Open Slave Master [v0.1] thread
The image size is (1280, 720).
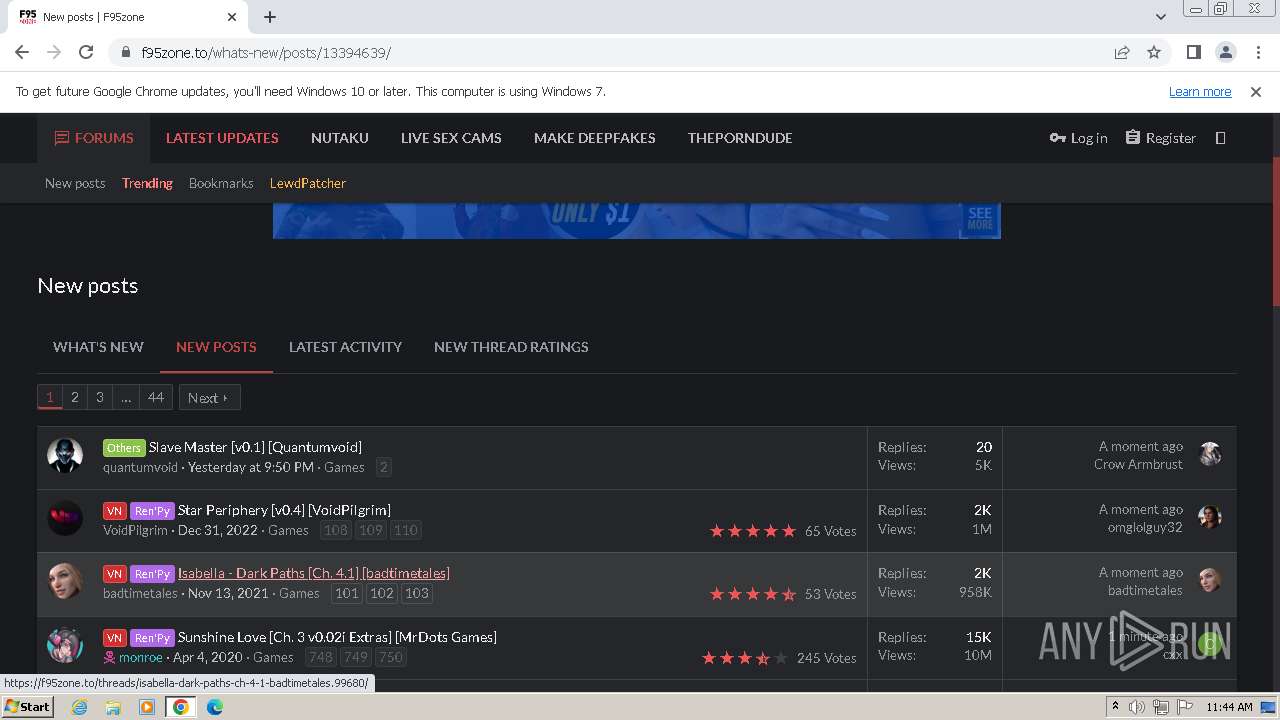point(255,447)
